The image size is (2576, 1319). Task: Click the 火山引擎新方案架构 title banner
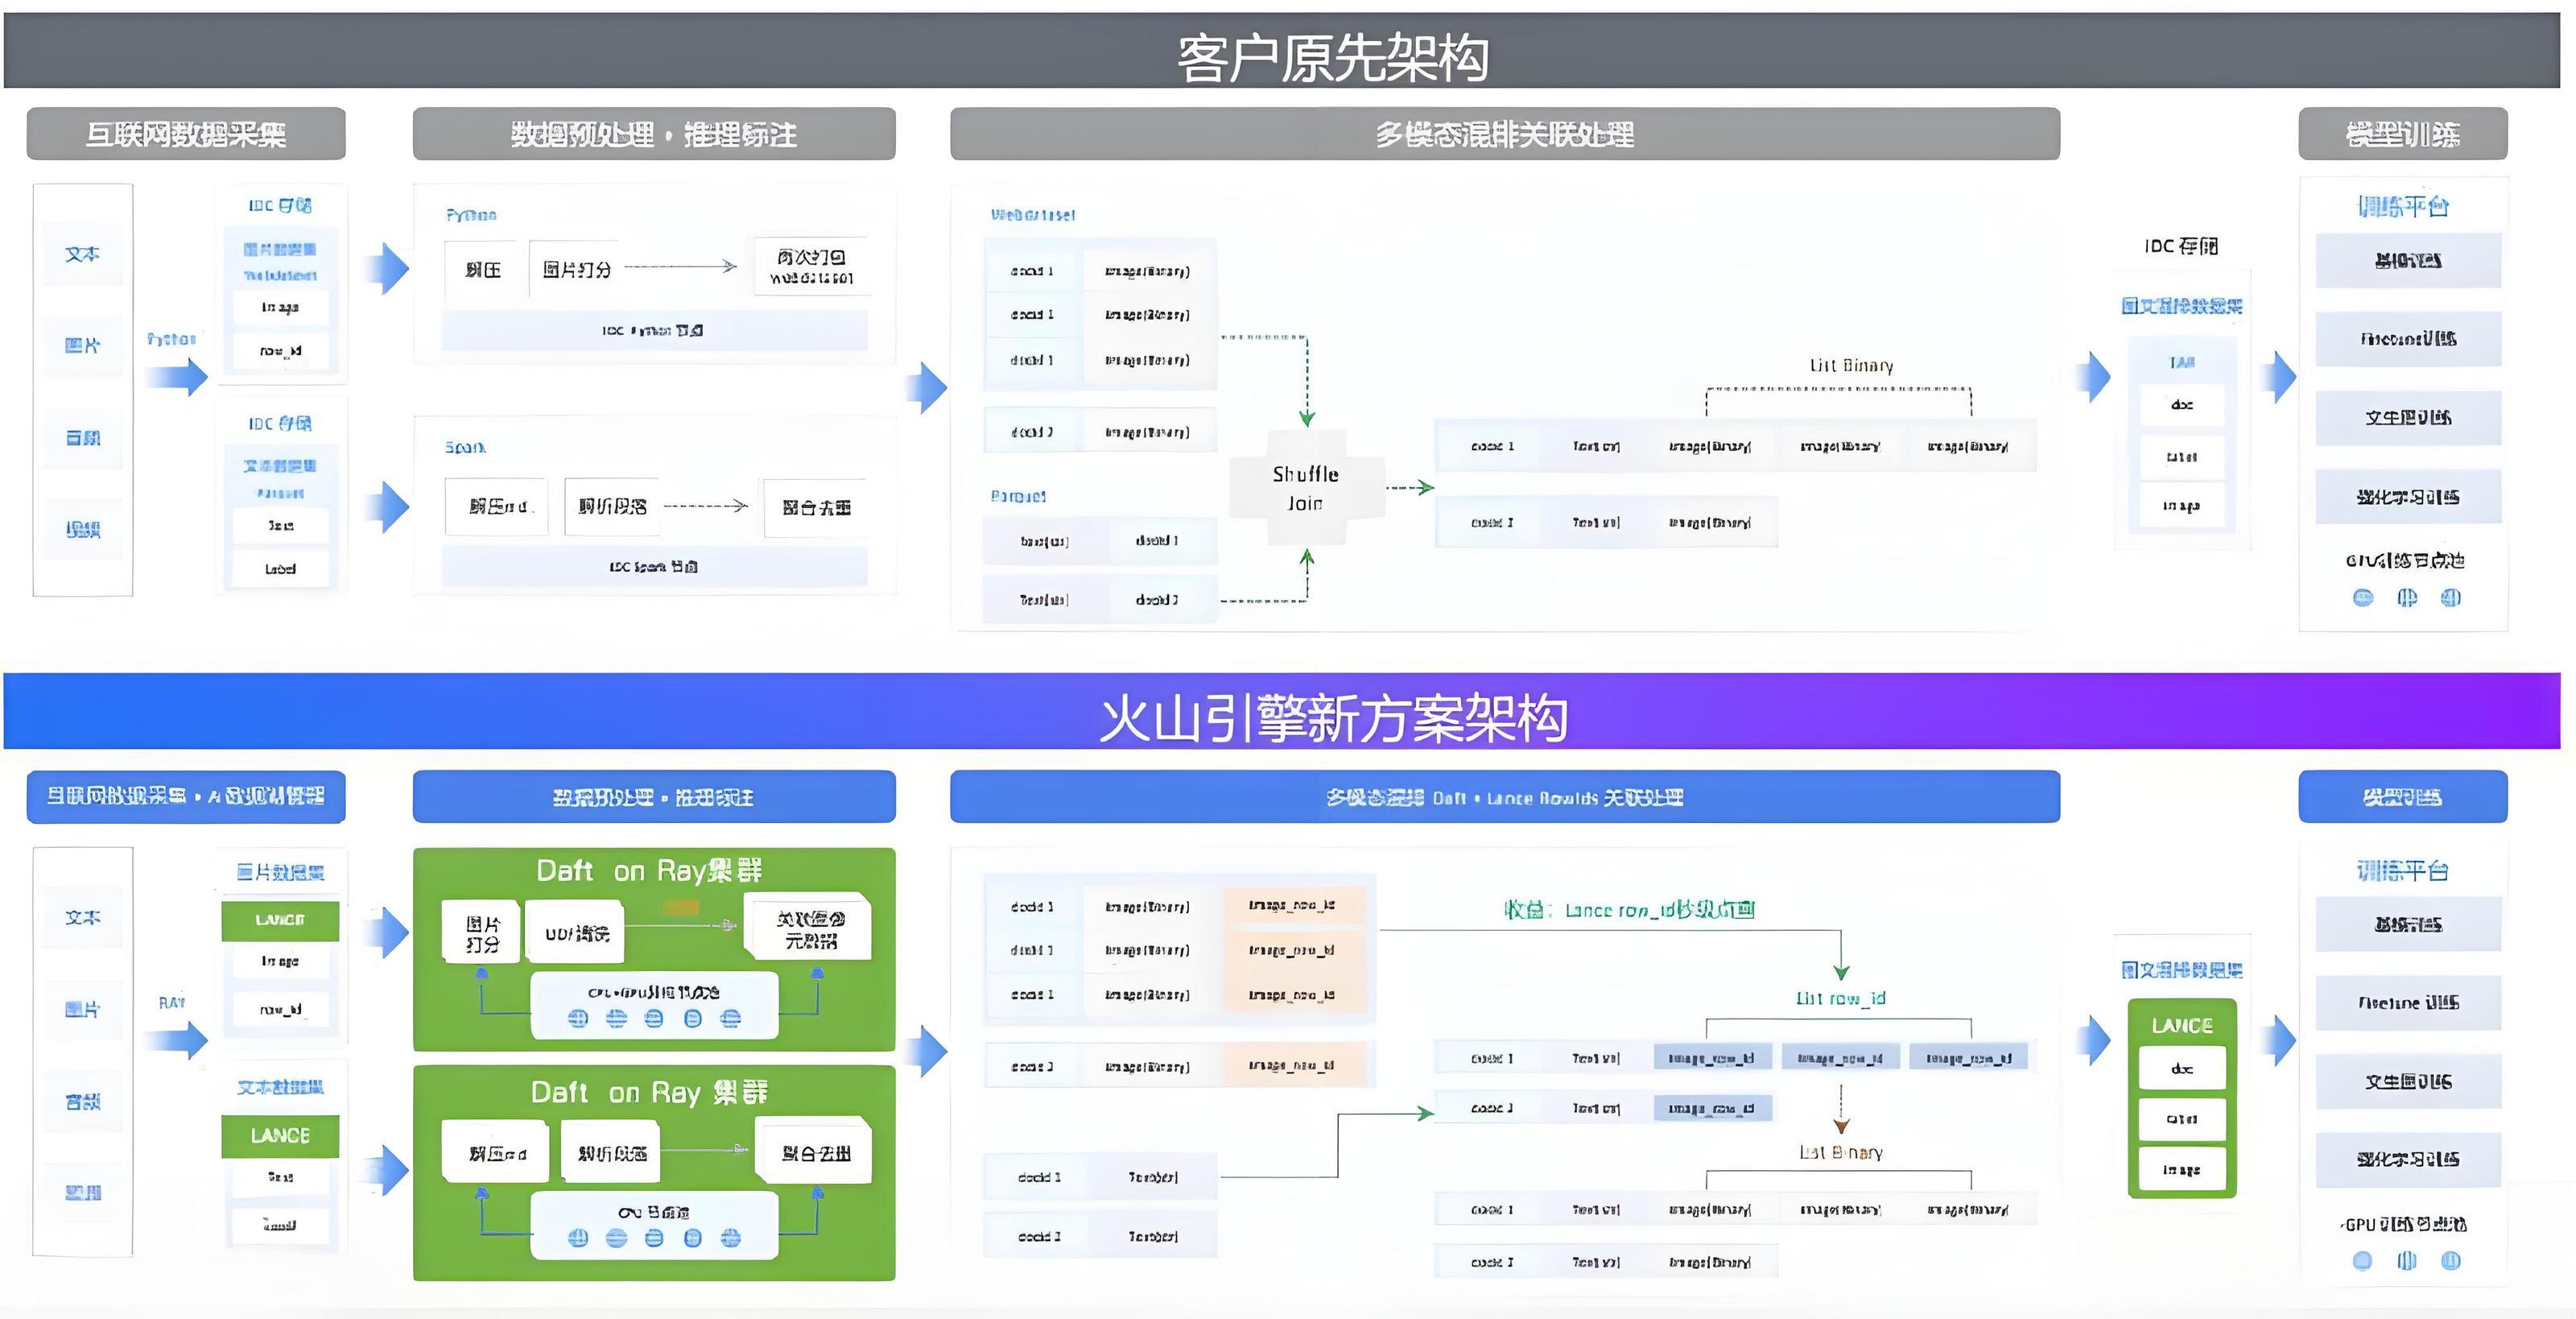point(1282,711)
